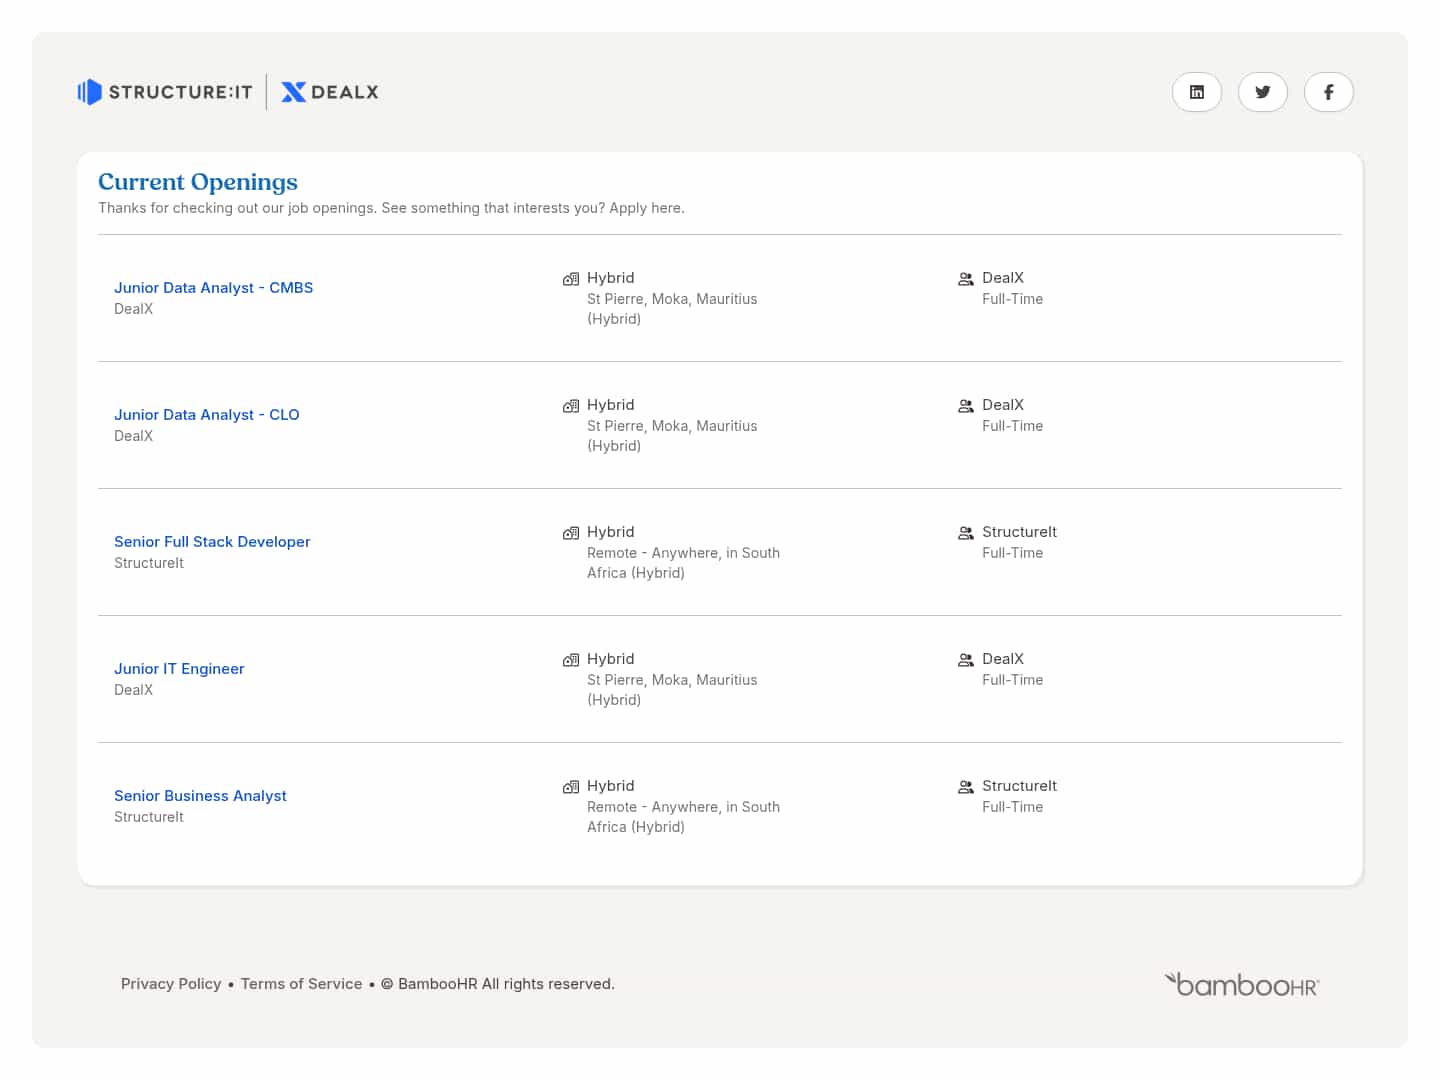This screenshot has width=1440, height=1080.
Task: Open Senior Full Stack Developer posting
Action: [212, 541]
